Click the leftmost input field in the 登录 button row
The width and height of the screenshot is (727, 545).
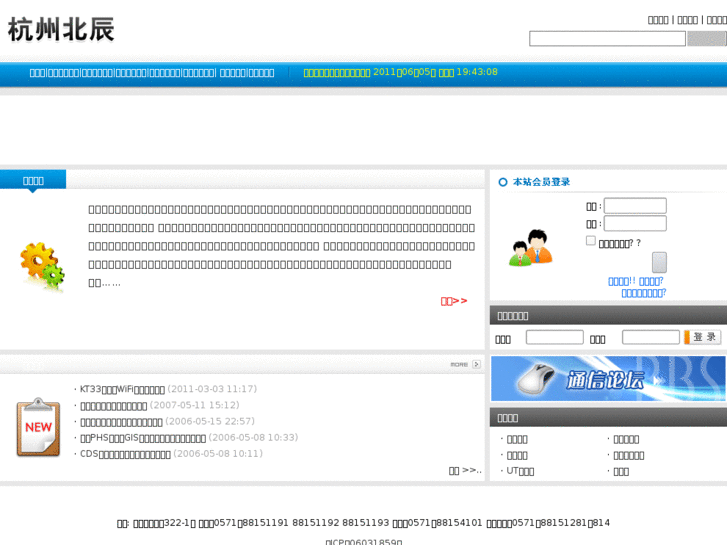coord(555,337)
